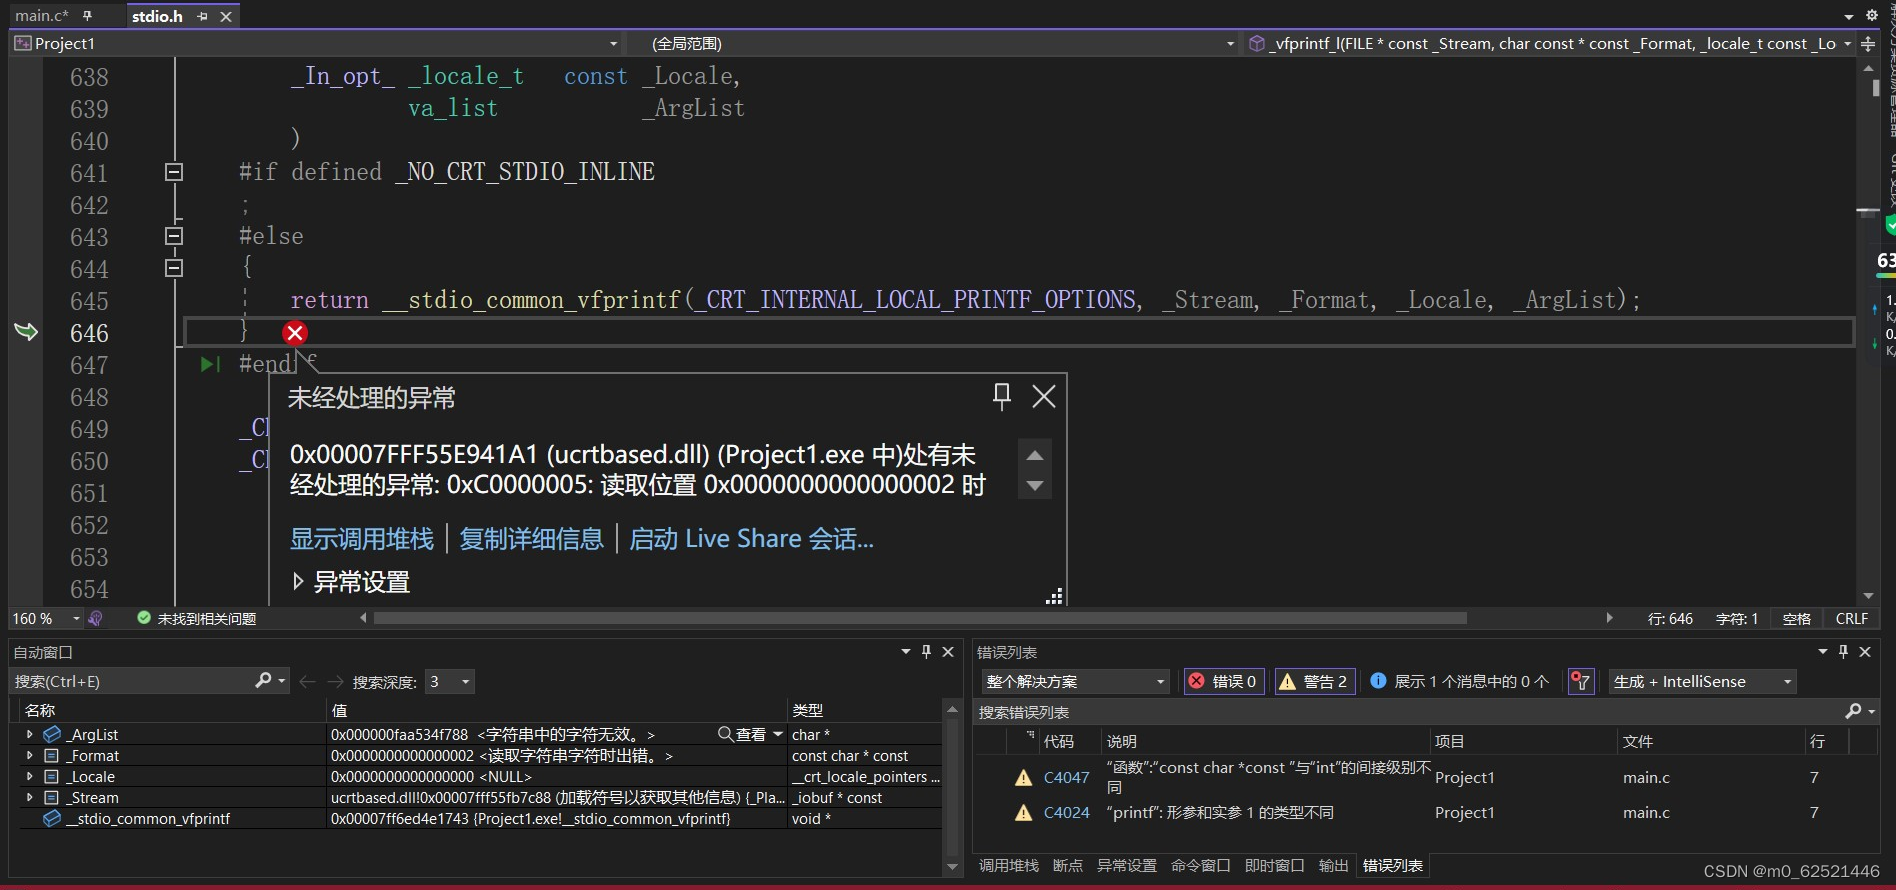Expand the exception settings section
This screenshot has width=1896, height=890.
point(351,582)
